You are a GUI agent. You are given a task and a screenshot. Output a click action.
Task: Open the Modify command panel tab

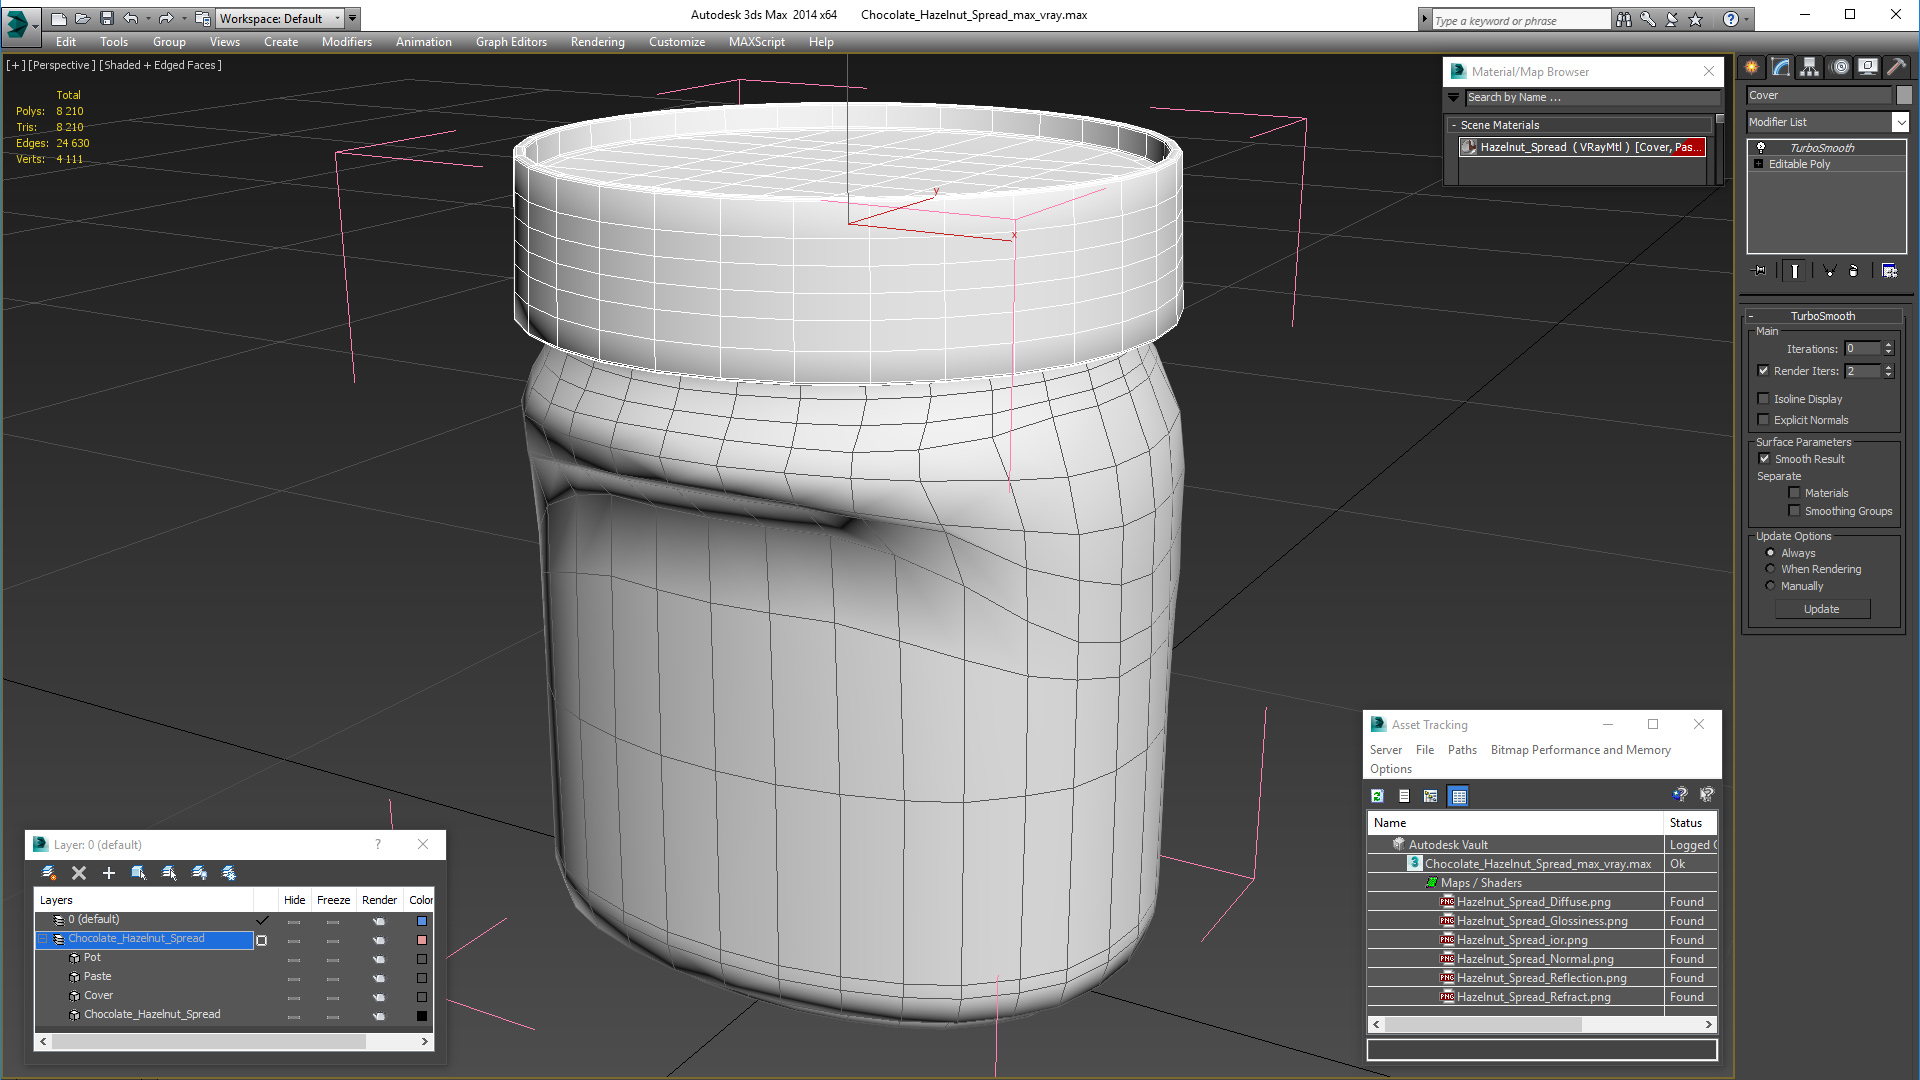1781,67
